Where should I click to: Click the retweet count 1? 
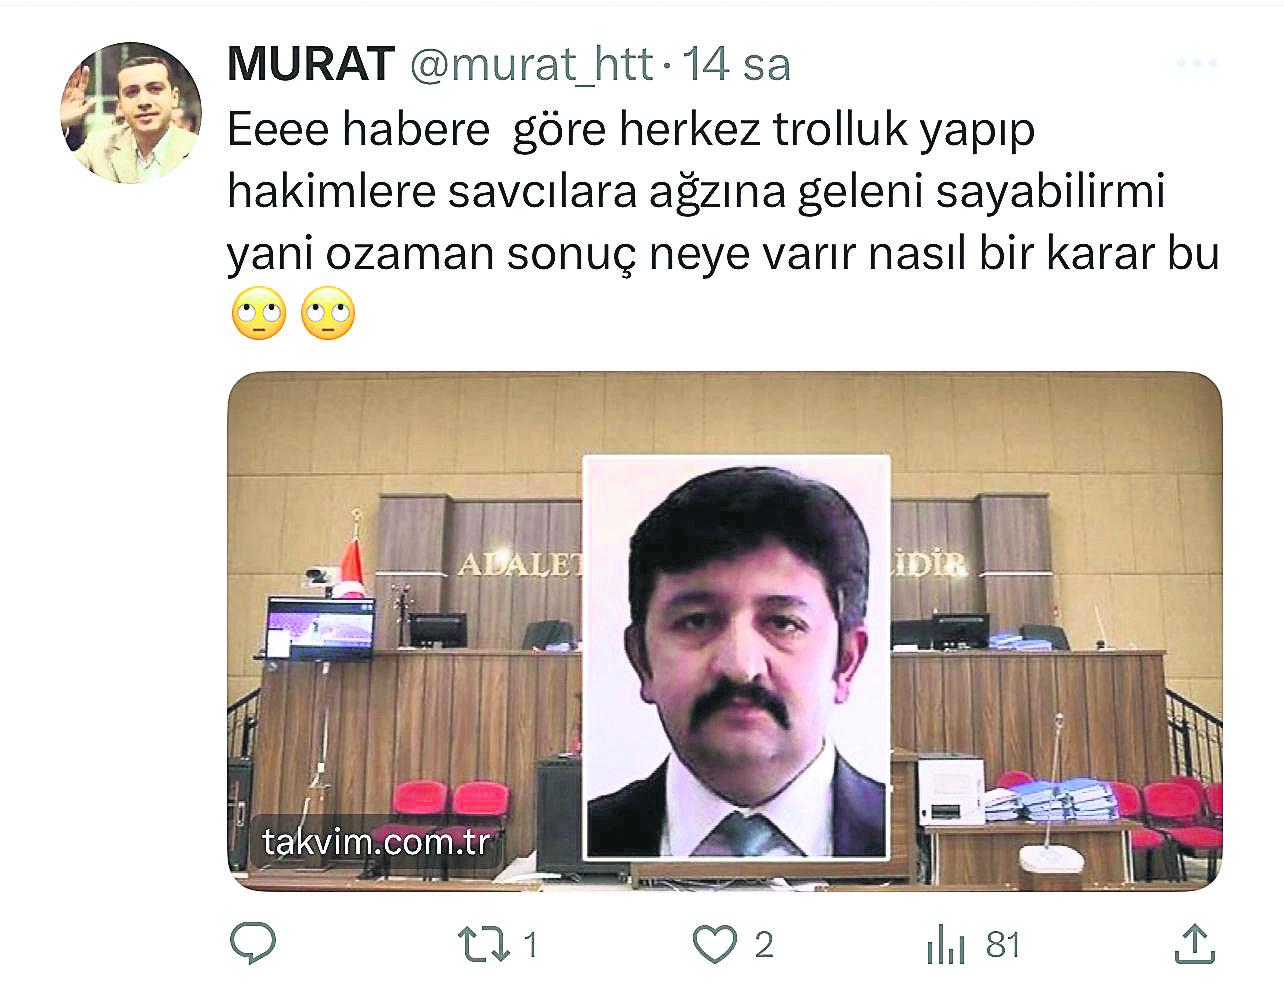pyautogui.click(x=531, y=945)
